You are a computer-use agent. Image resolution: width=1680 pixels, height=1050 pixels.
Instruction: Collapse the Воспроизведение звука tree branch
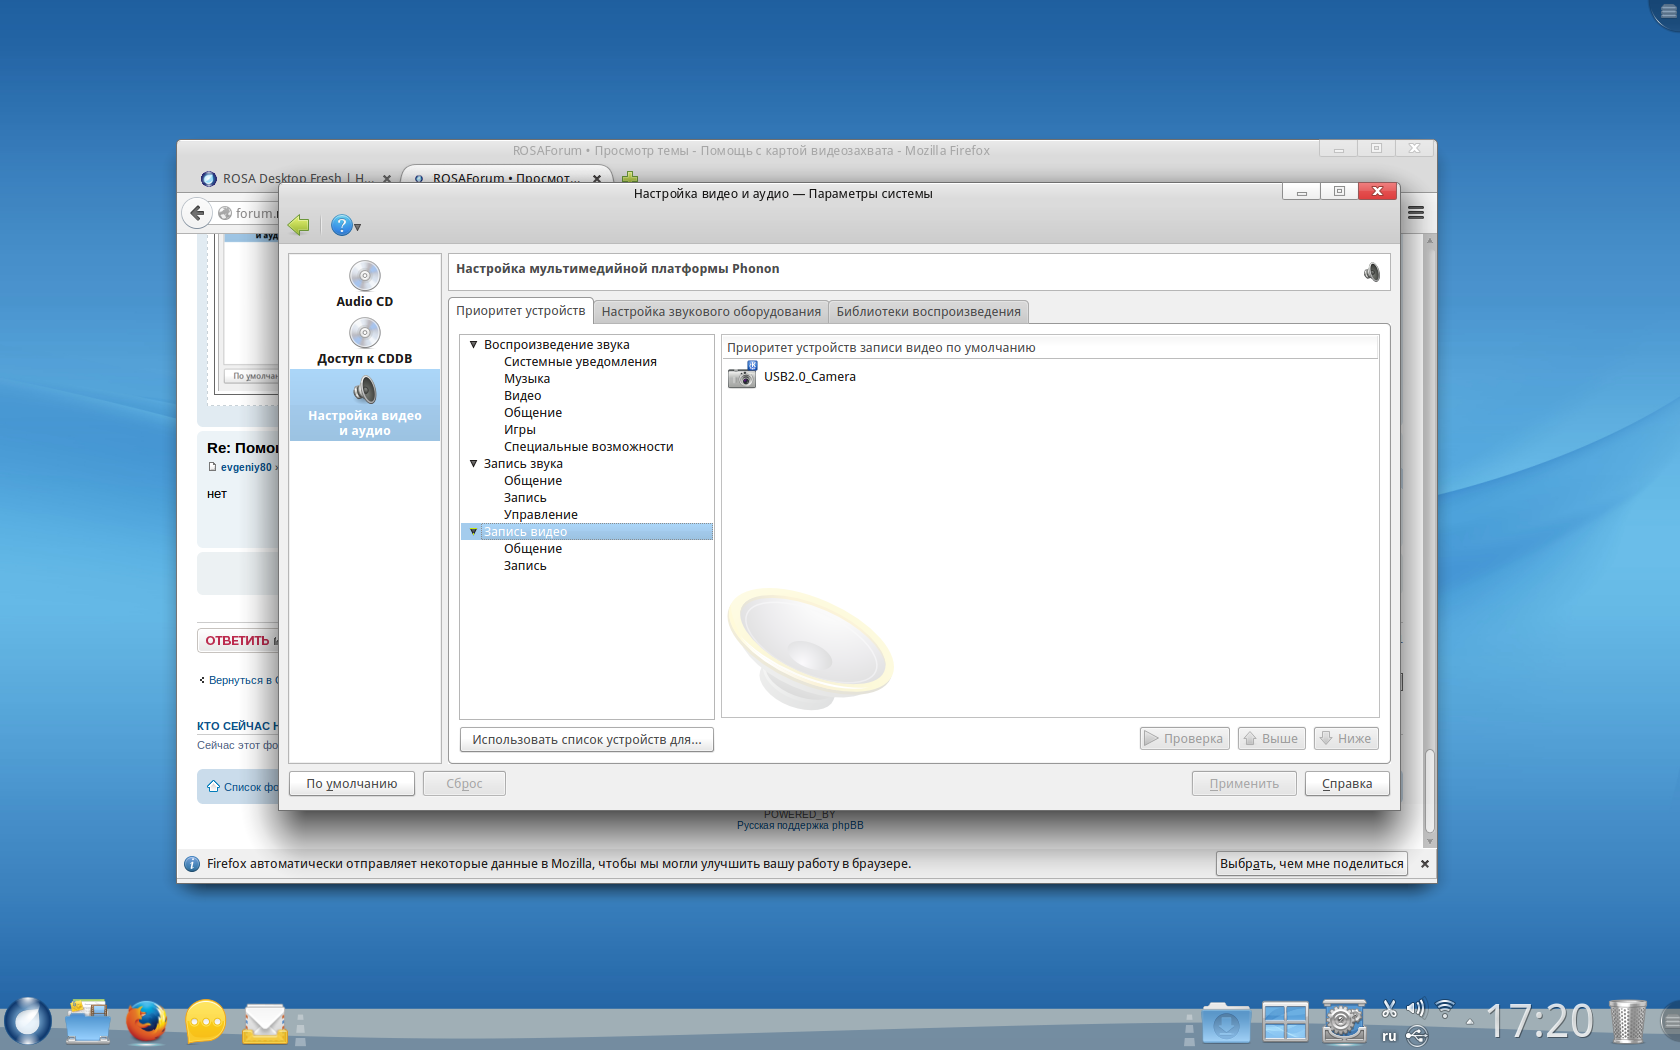[473, 345]
